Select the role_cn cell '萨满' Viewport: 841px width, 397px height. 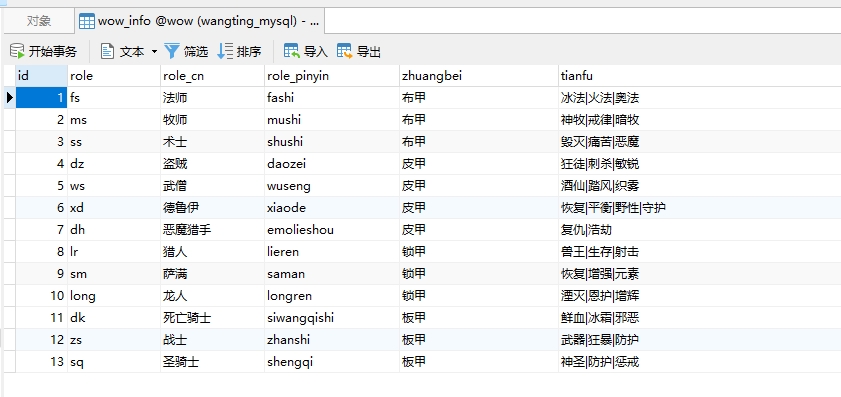tap(212, 274)
